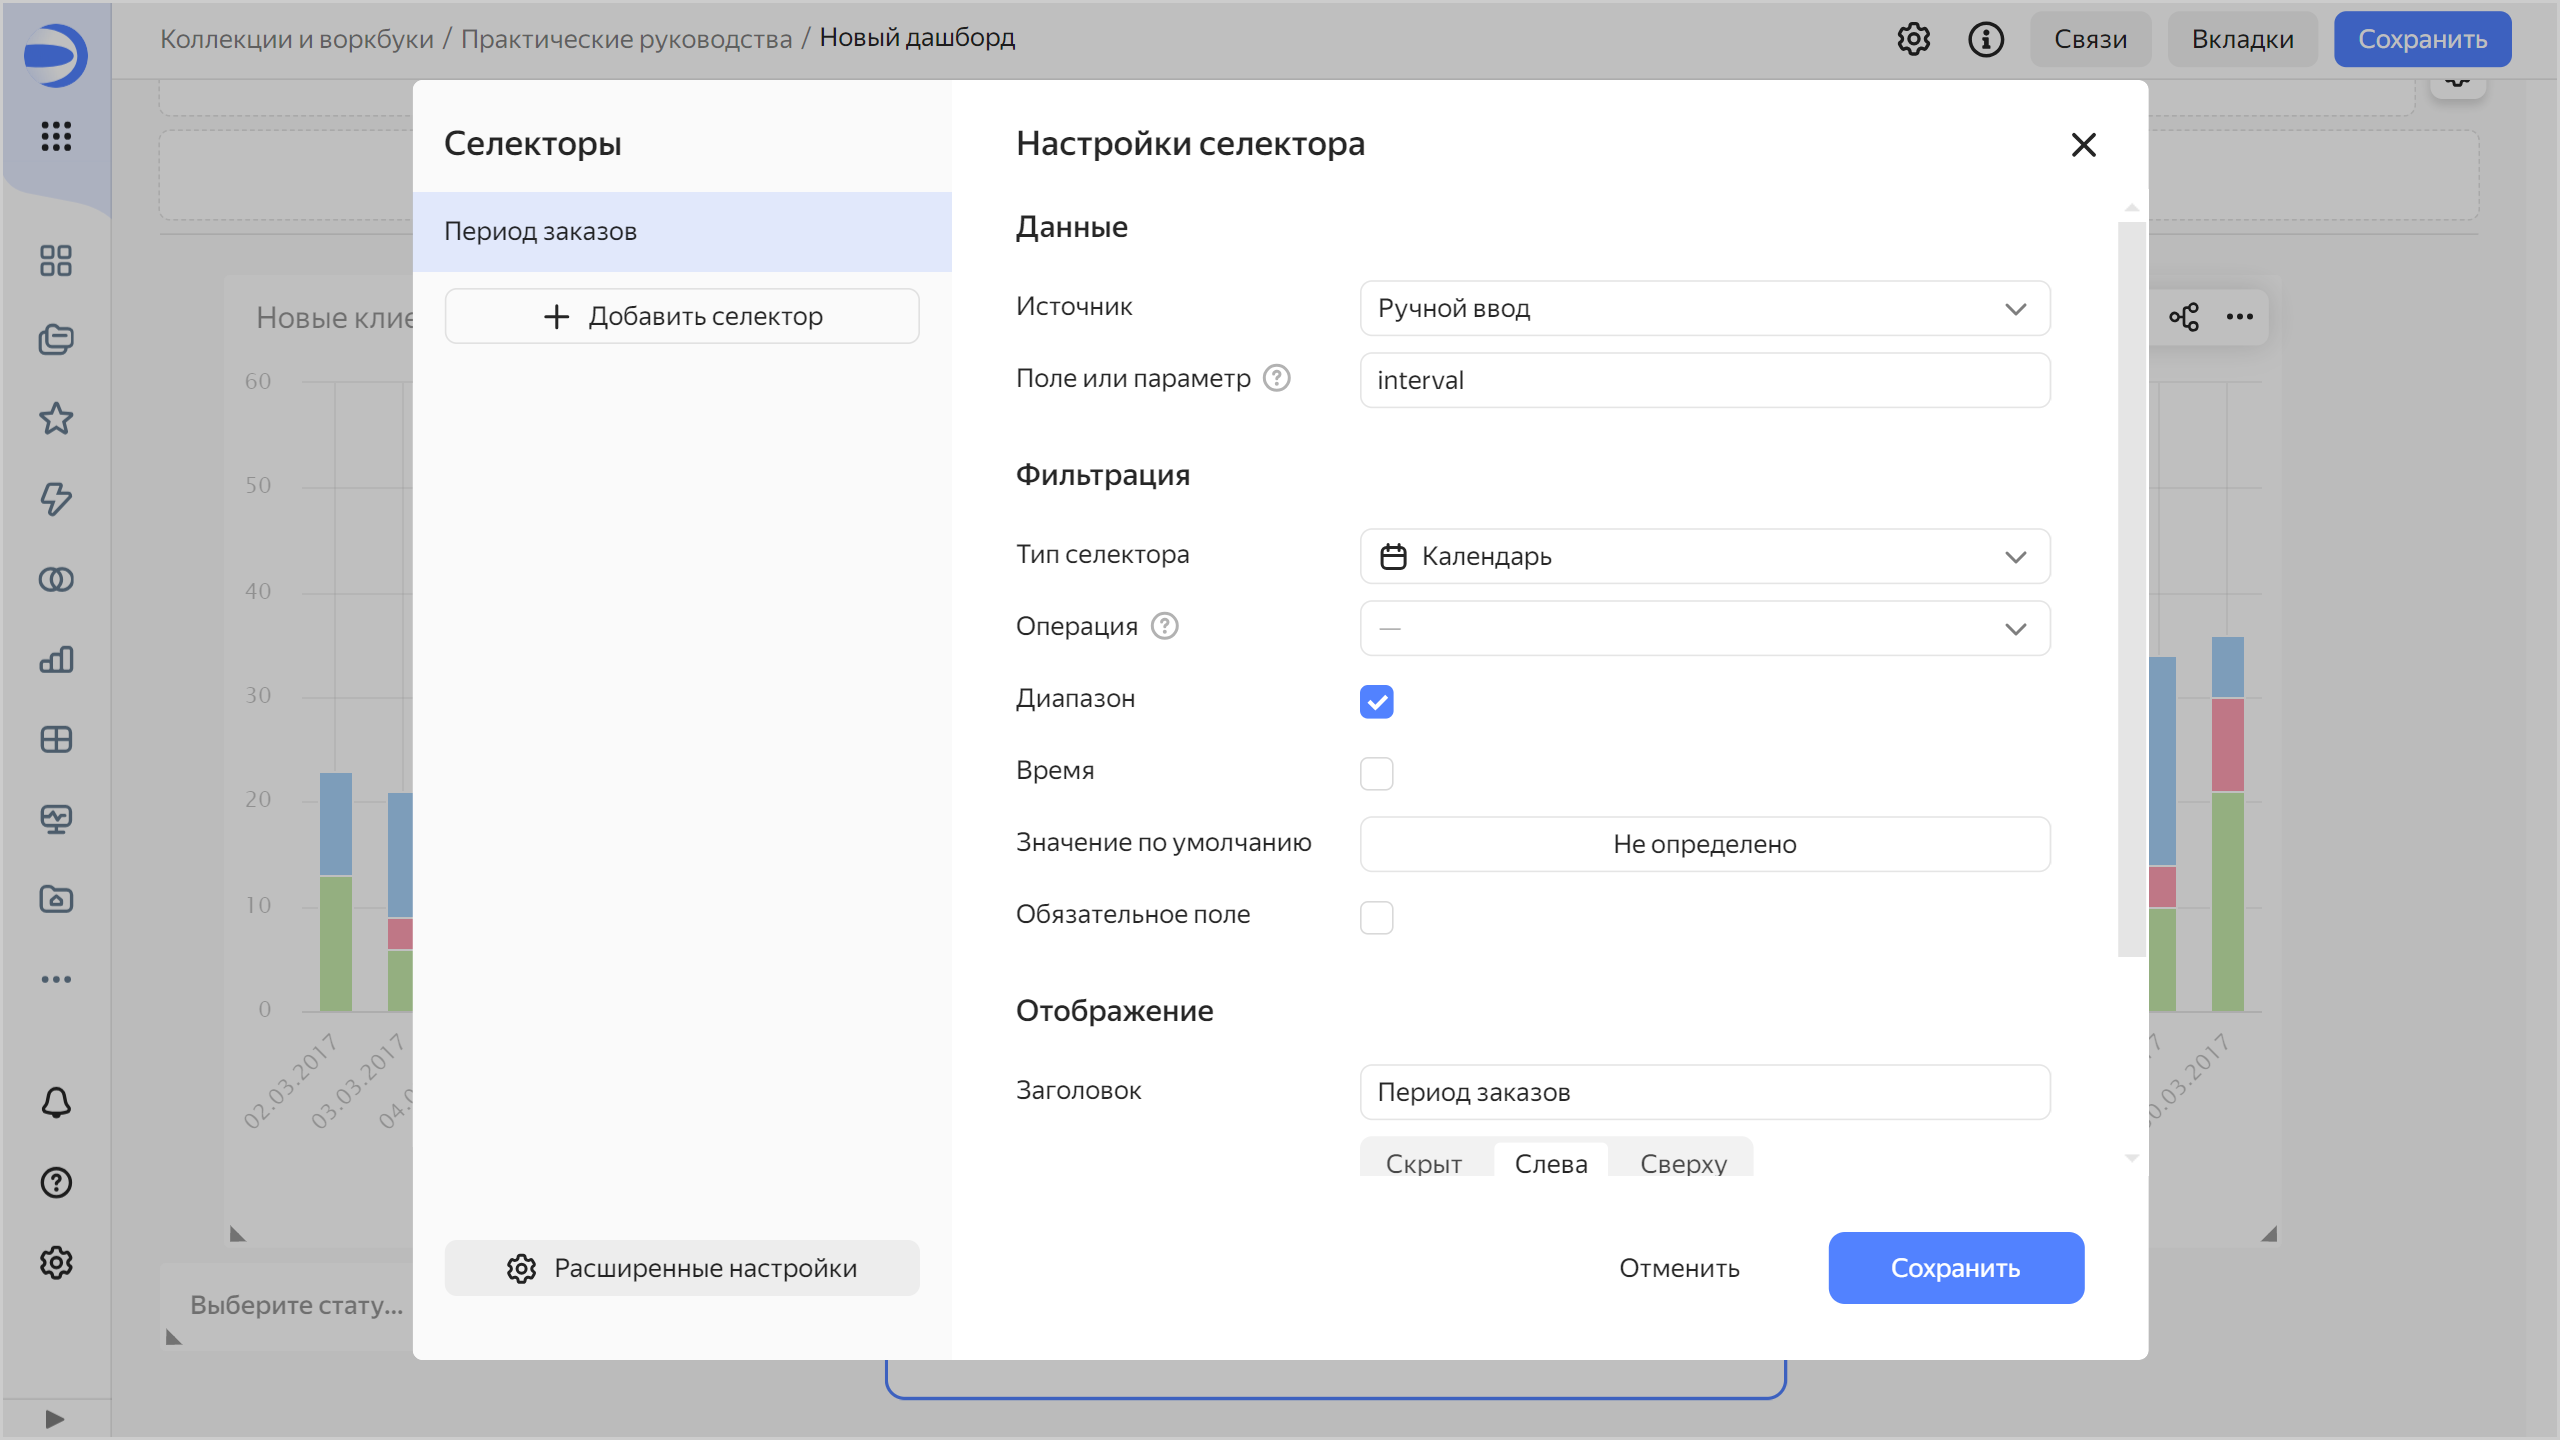The width and height of the screenshot is (2560, 1440).
Task: Click hint icon beside Поле или параметр
Action: pos(1277,378)
